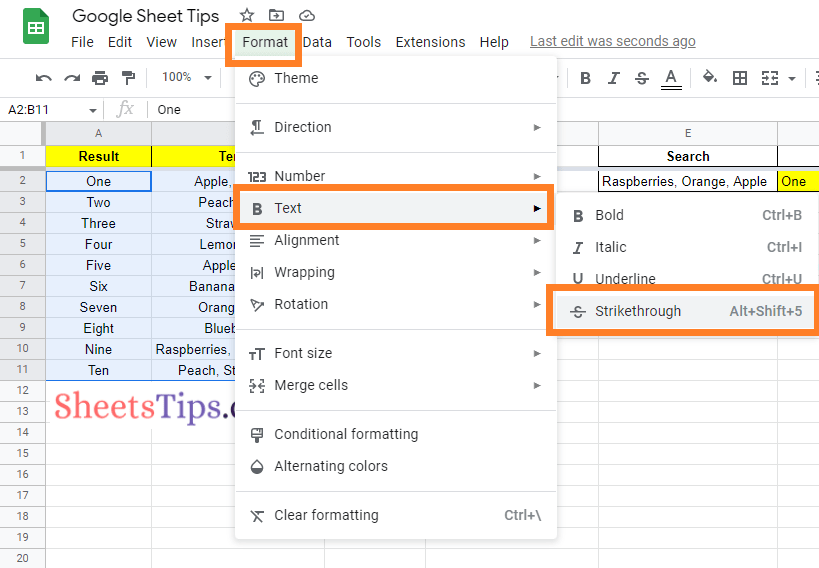Open the Extensions menu
This screenshot has width=819, height=568.
[x=430, y=42]
